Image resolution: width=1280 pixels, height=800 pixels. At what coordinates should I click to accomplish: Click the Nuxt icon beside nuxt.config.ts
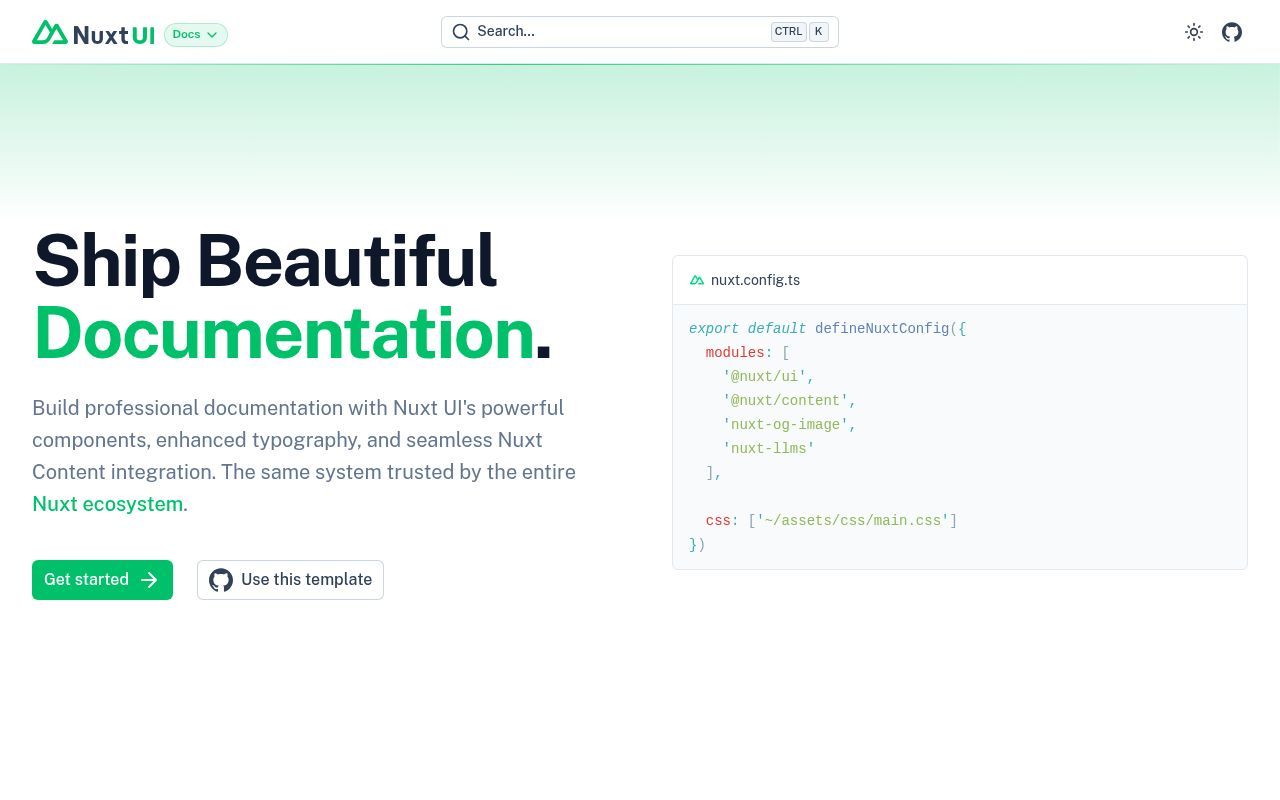(697, 280)
